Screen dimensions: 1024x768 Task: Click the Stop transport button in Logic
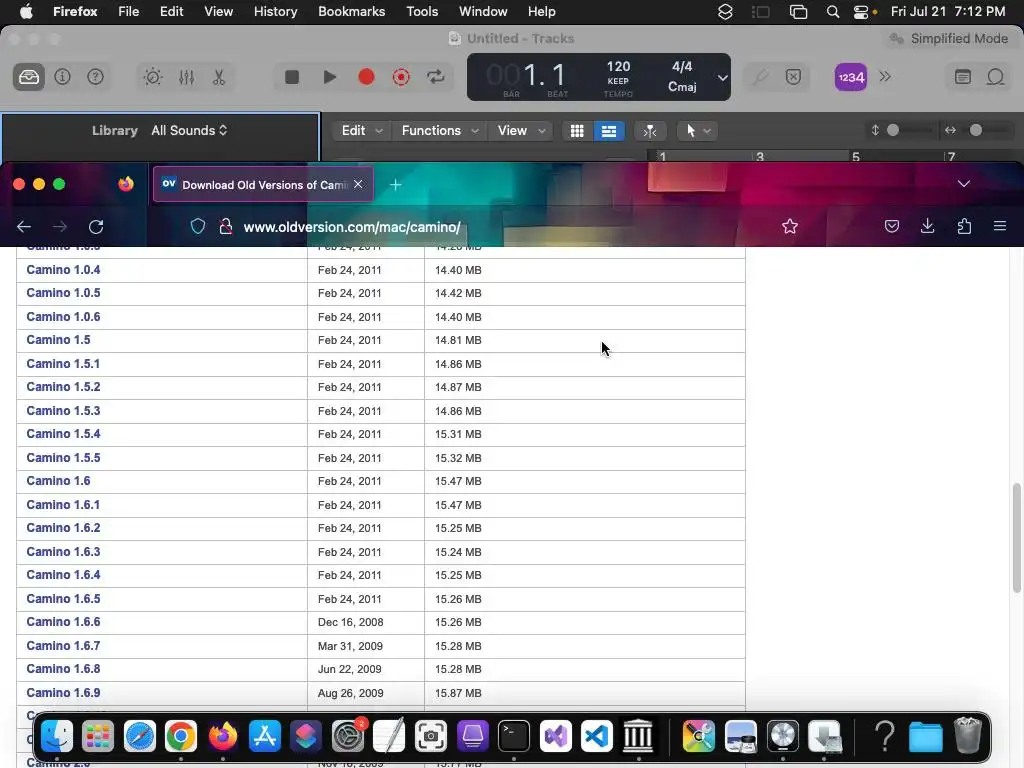(292, 77)
